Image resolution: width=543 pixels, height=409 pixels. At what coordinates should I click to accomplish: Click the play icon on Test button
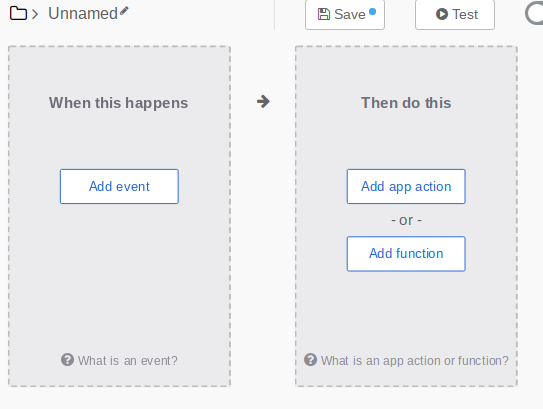442,14
